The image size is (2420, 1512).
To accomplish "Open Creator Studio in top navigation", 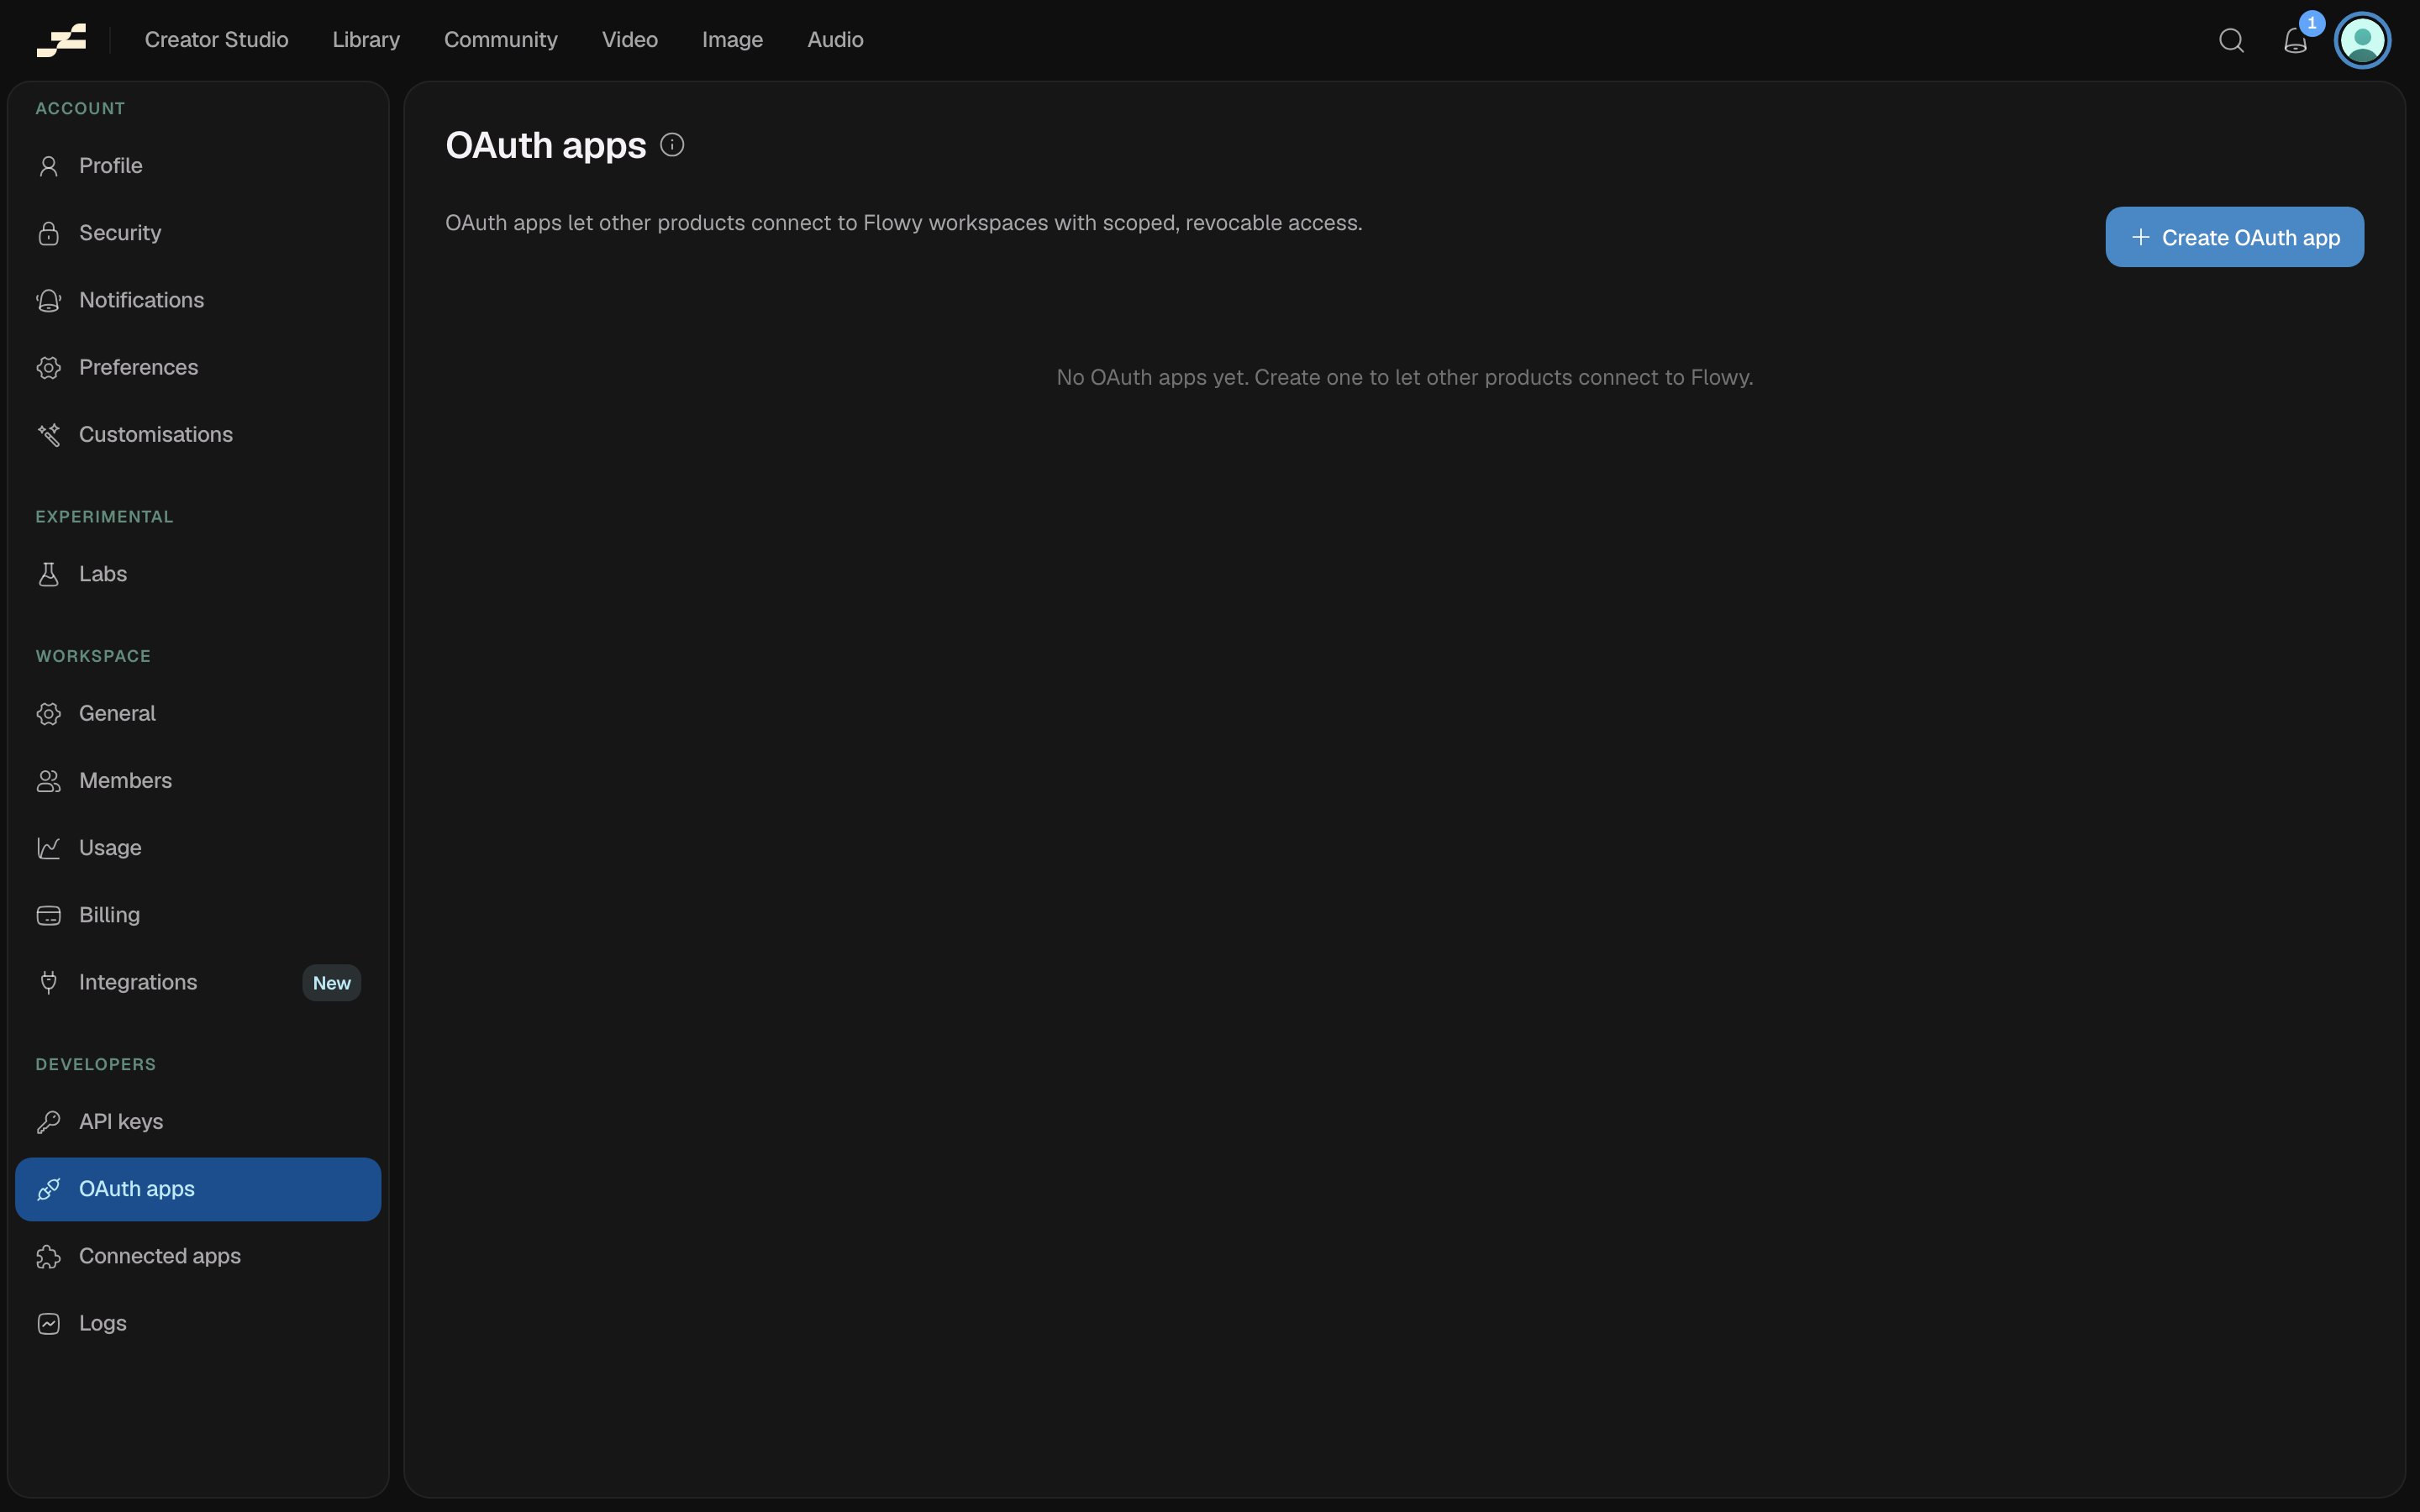I will 216,40.
